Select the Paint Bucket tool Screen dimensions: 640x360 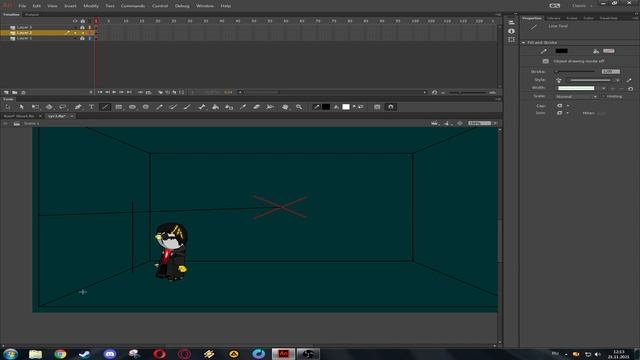(x=216, y=107)
